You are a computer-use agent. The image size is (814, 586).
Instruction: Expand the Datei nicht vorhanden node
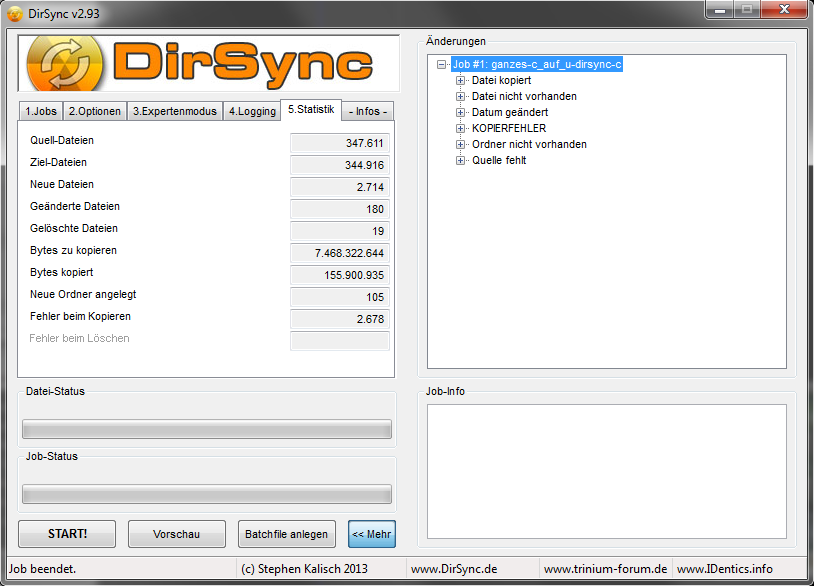(x=460, y=97)
